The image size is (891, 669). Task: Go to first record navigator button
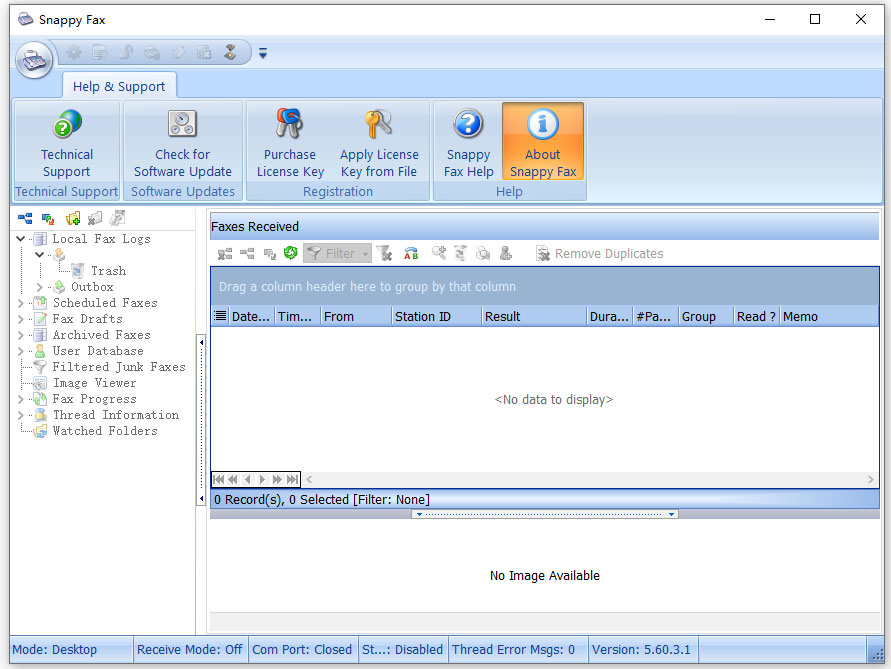point(219,480)
